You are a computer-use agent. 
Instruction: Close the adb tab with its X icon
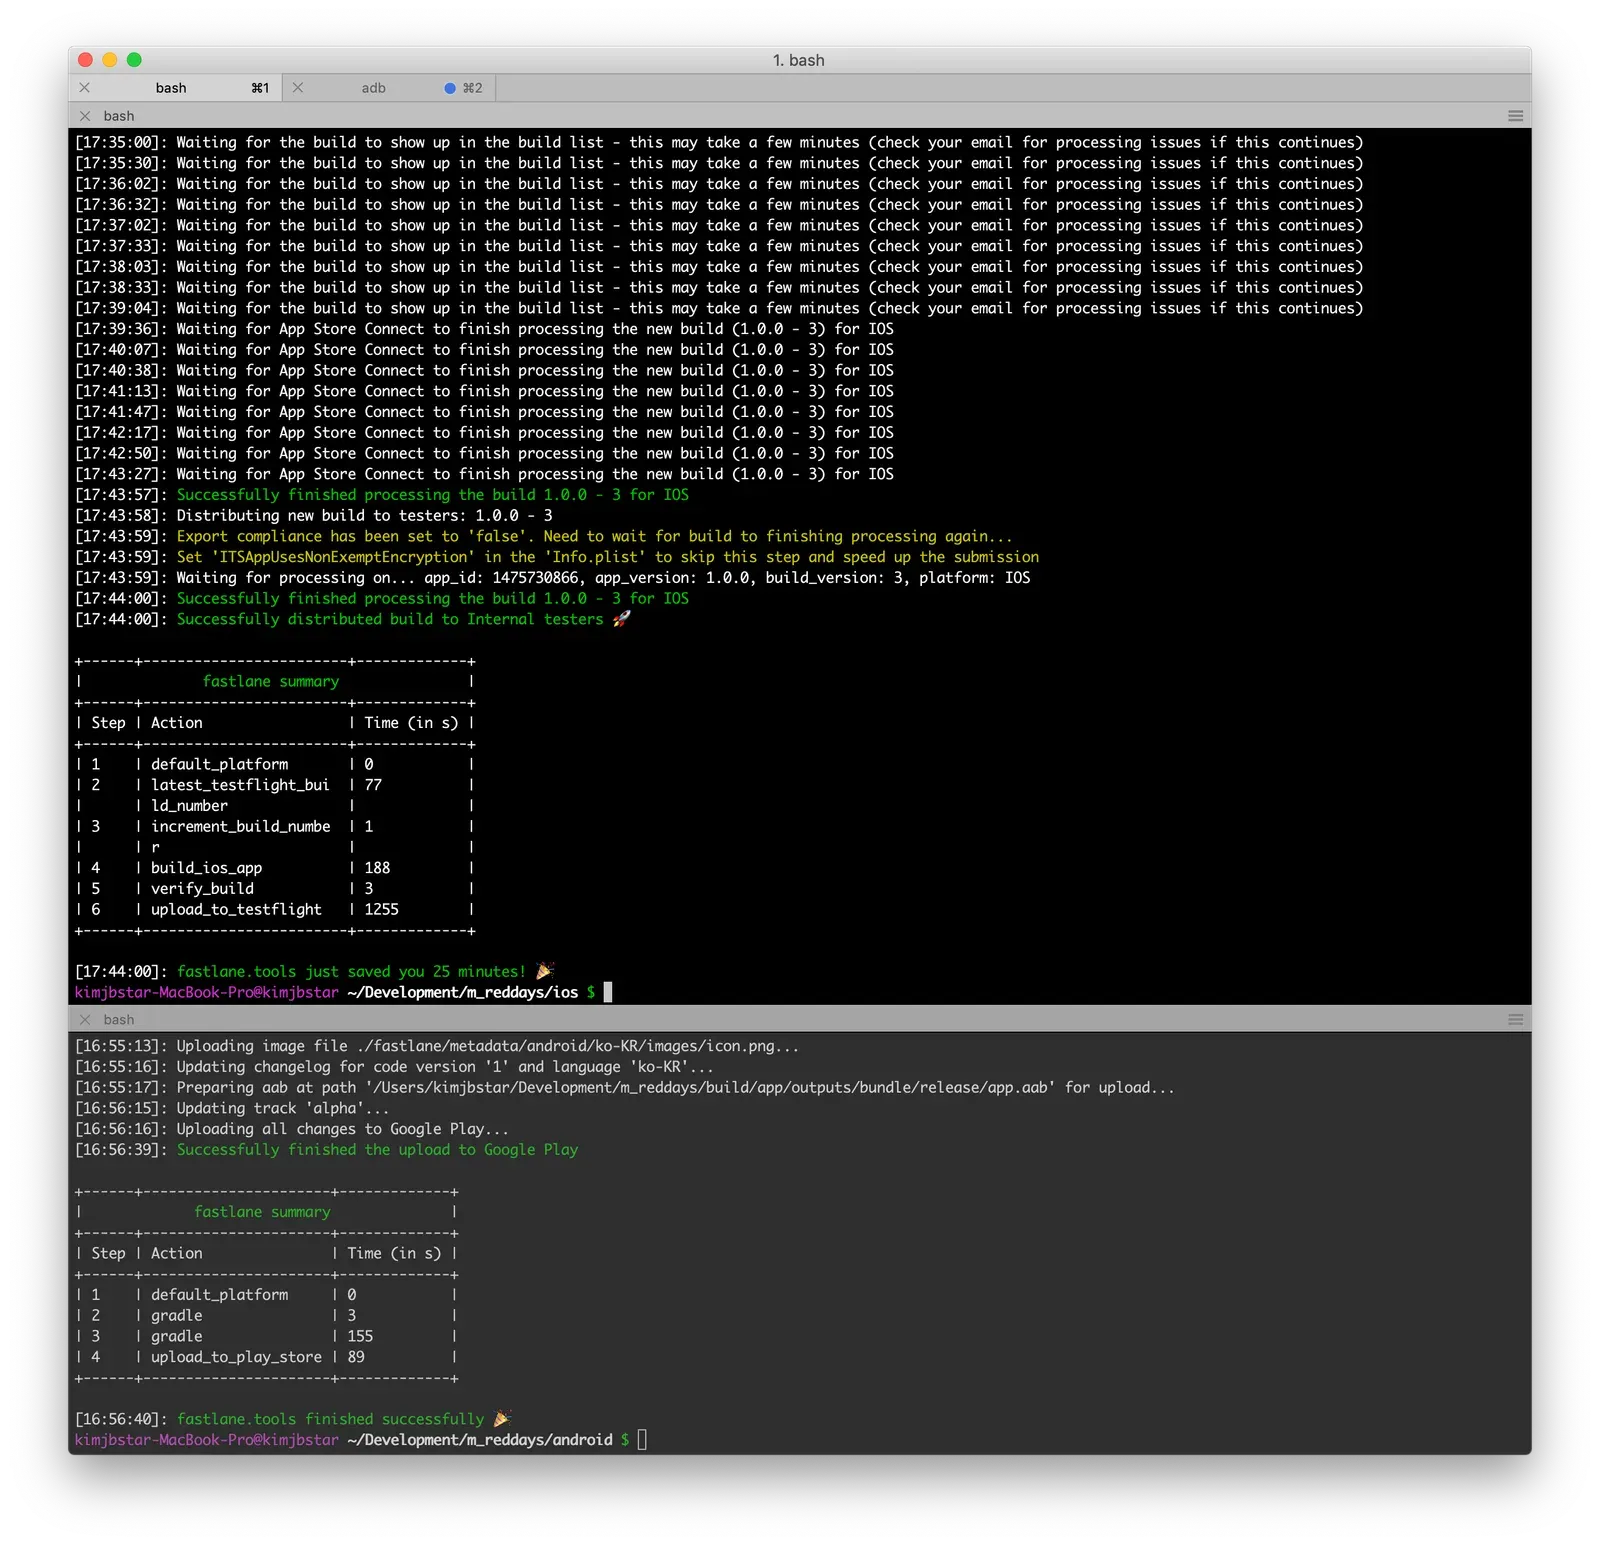298,88
